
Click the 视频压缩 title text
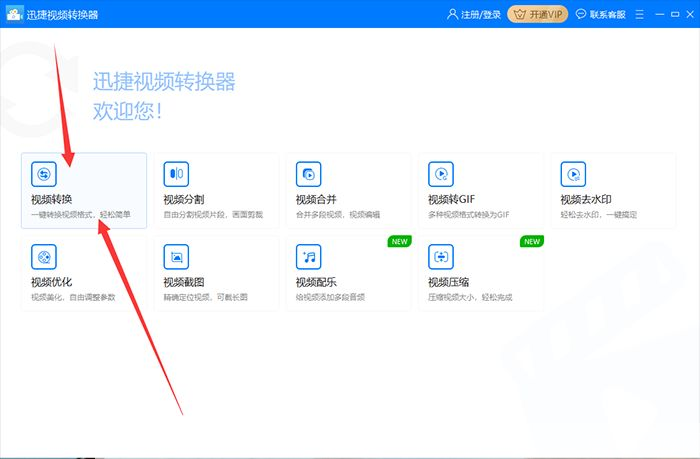pos(449,282)
